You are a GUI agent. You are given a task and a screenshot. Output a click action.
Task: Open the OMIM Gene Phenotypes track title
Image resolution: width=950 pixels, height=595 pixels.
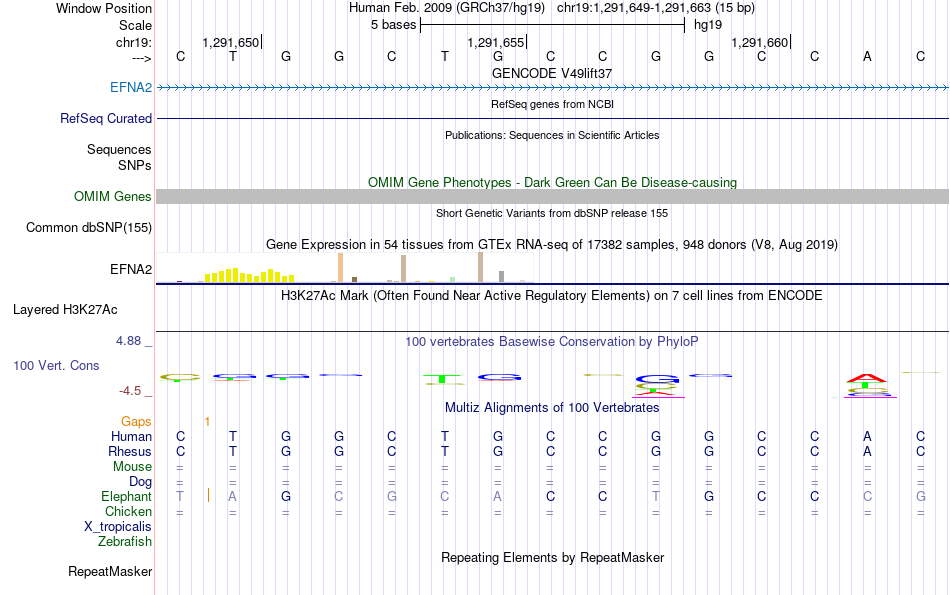coord(553,182)
